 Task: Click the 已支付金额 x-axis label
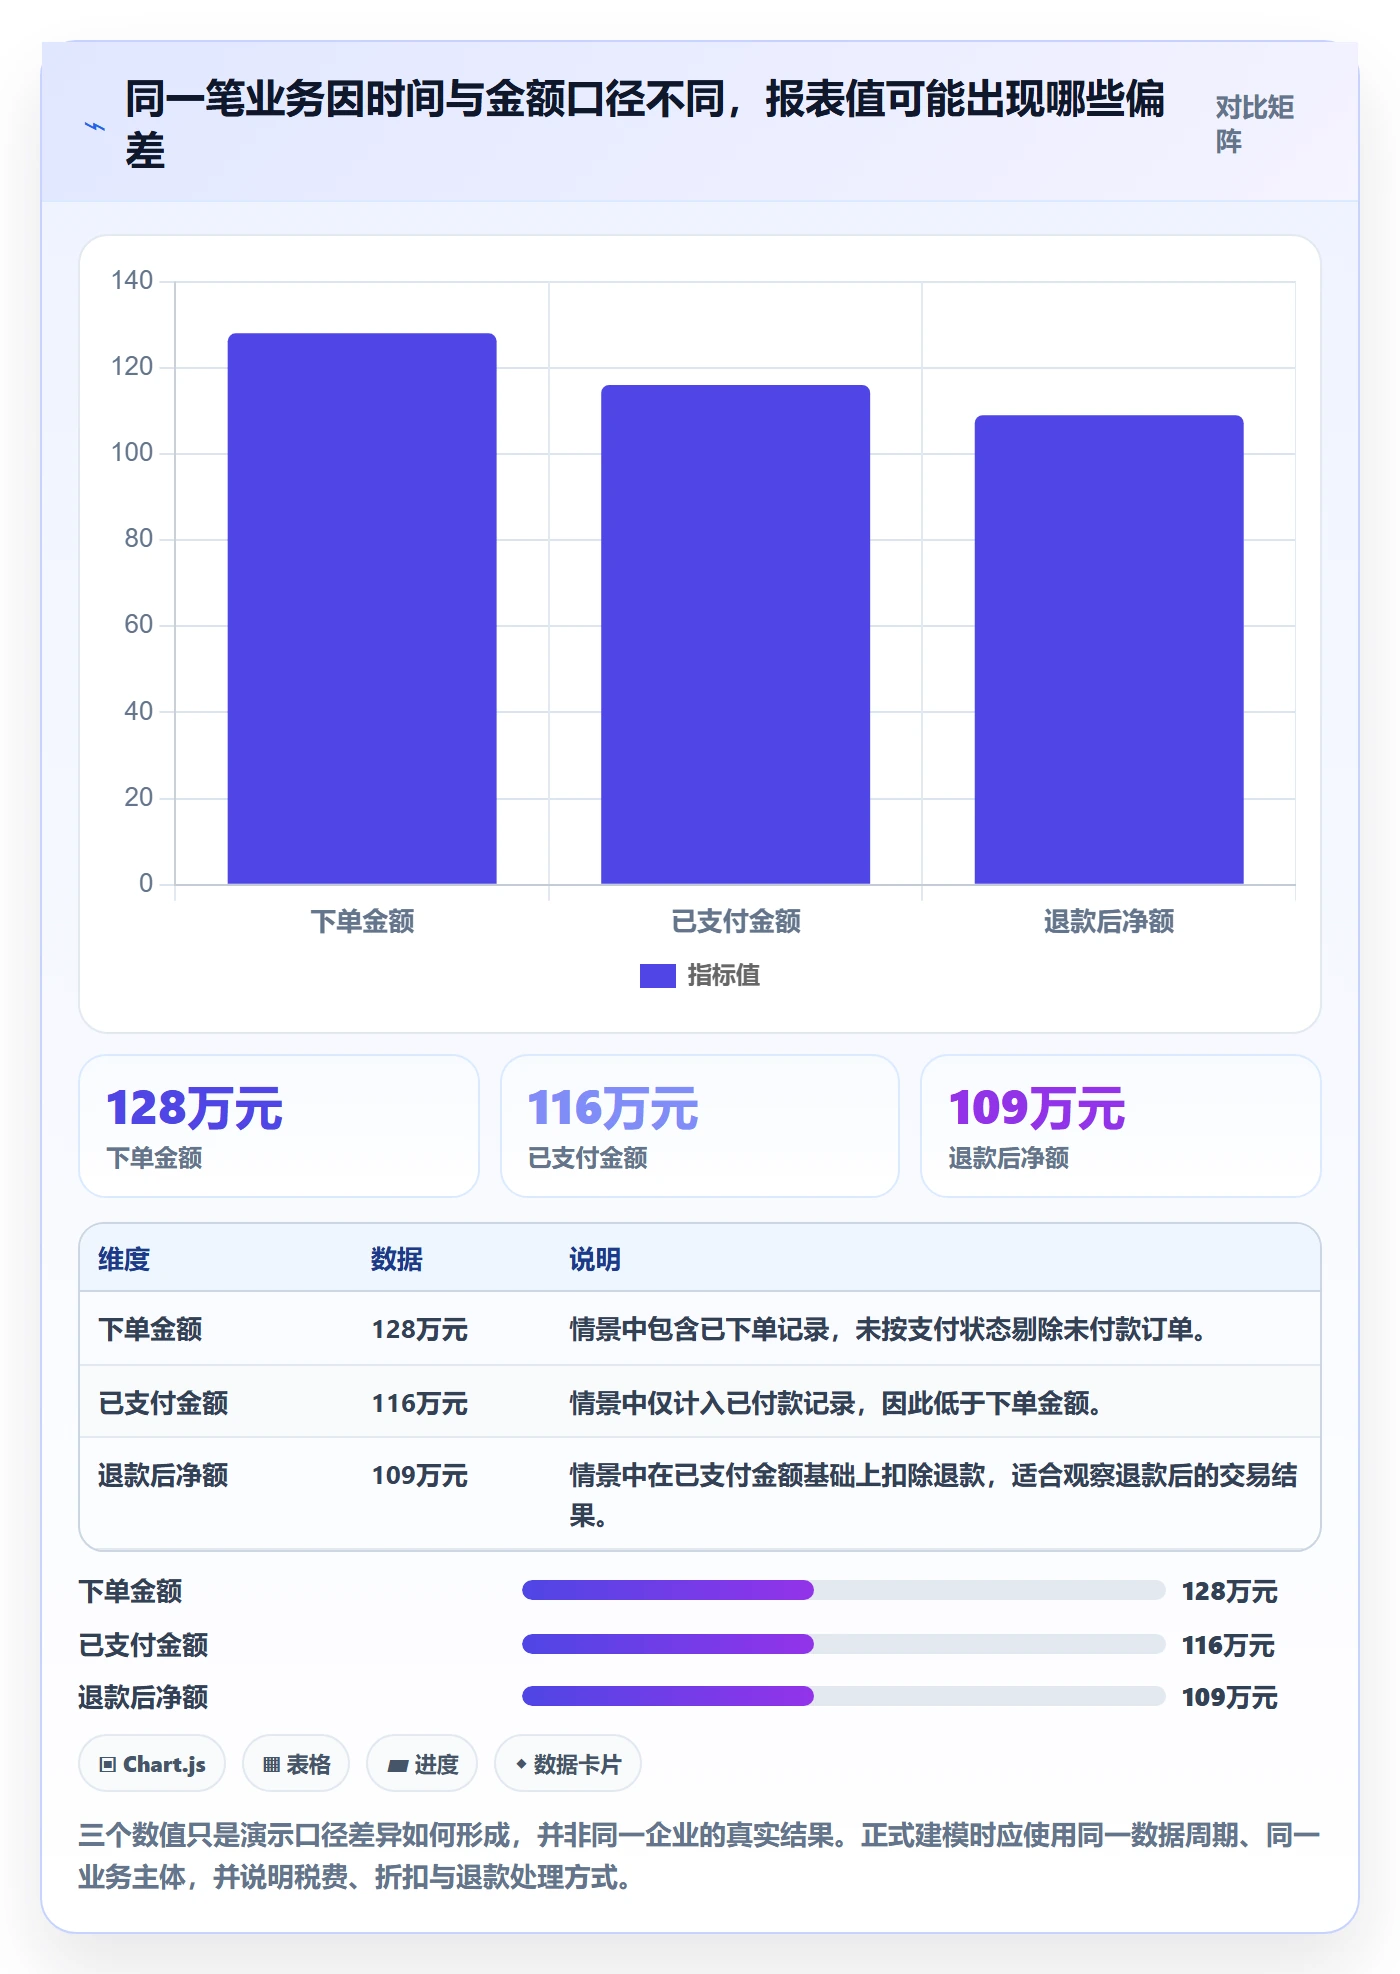pyautogui.click(x=735, y=921)
